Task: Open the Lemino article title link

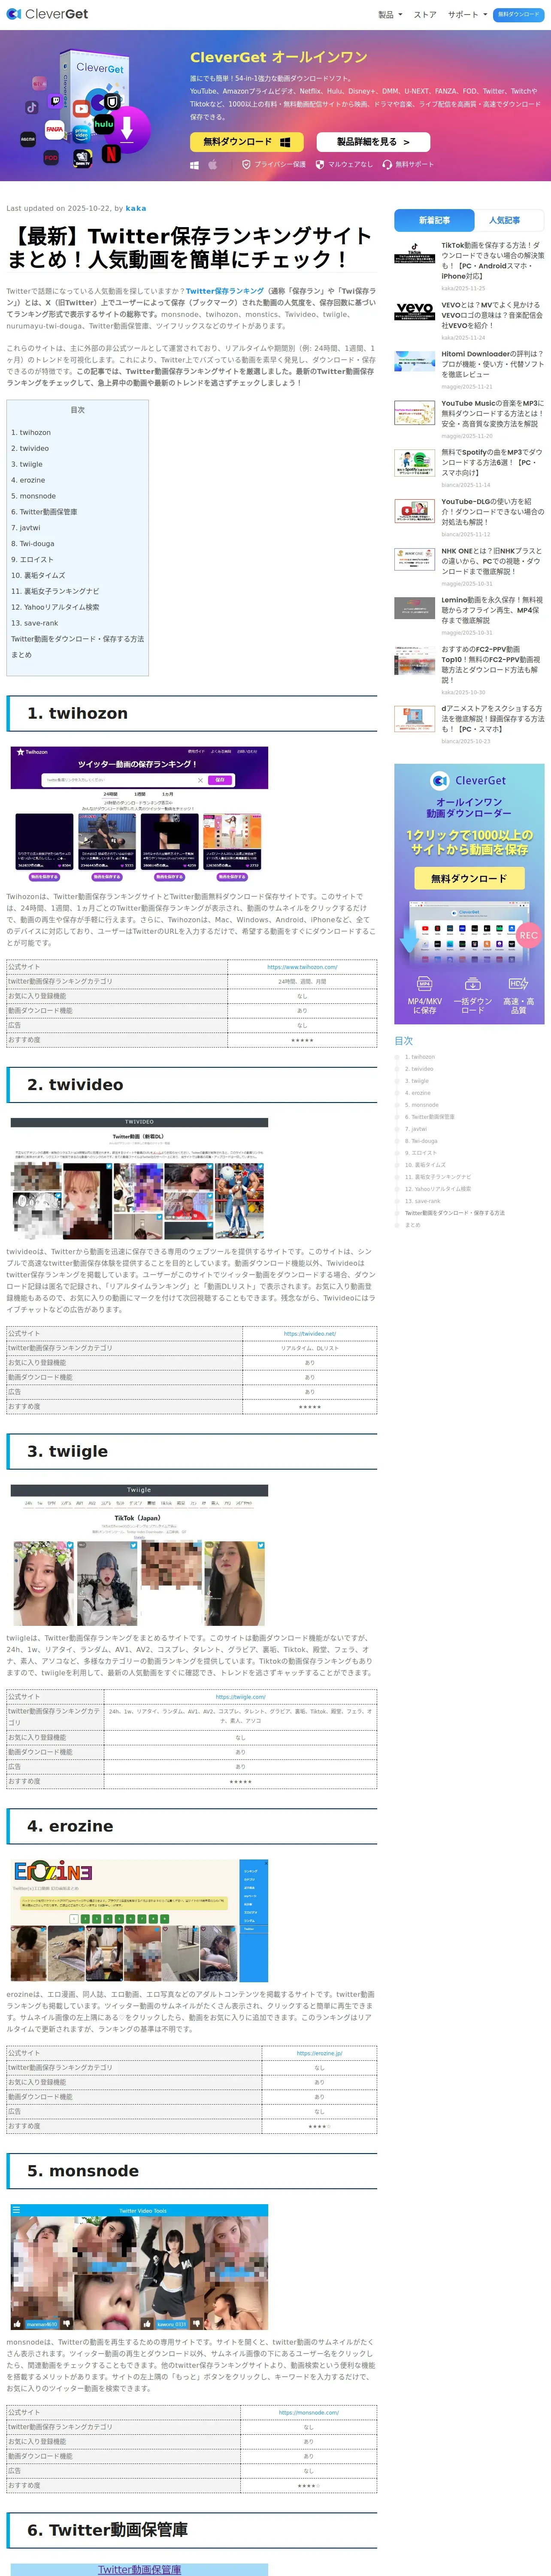Action: [x=492, y=610]
